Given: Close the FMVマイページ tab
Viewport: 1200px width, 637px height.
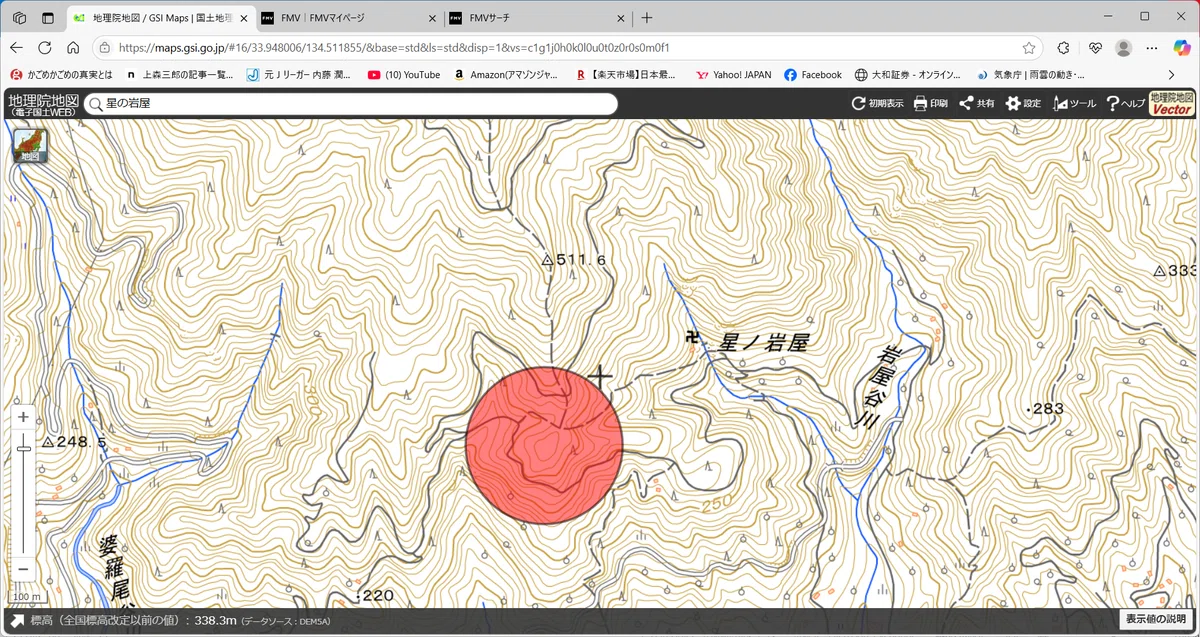Looking at the screenshot, I should point(432,18).
